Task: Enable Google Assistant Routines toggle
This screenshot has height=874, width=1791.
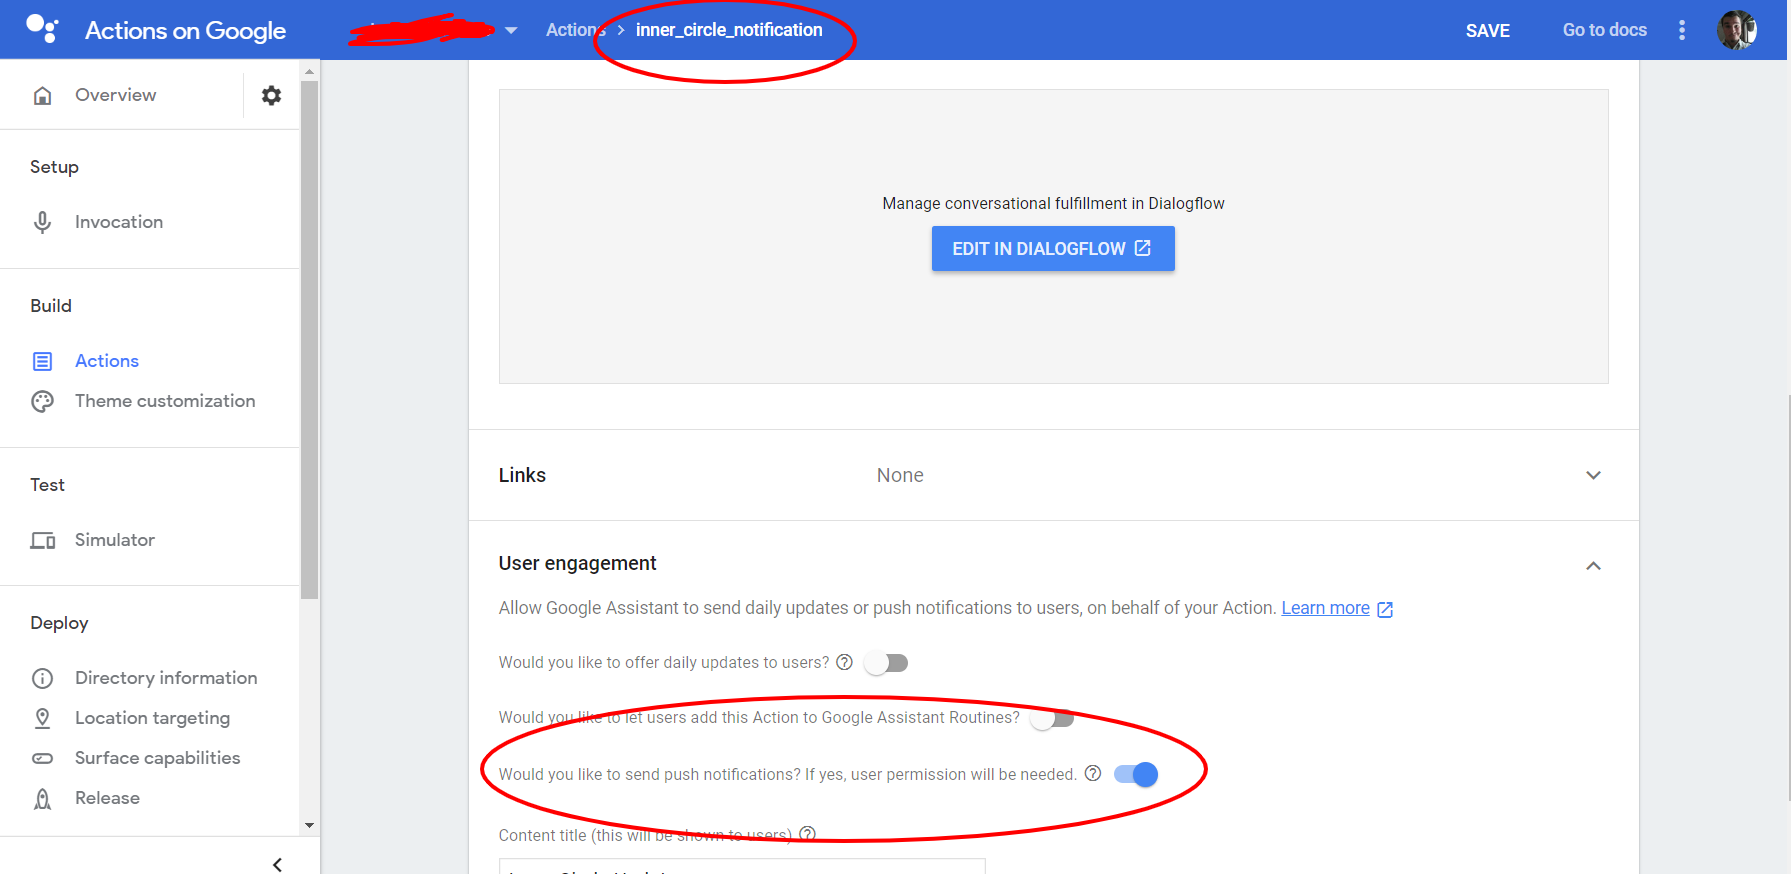Action: coord(1052,718)
